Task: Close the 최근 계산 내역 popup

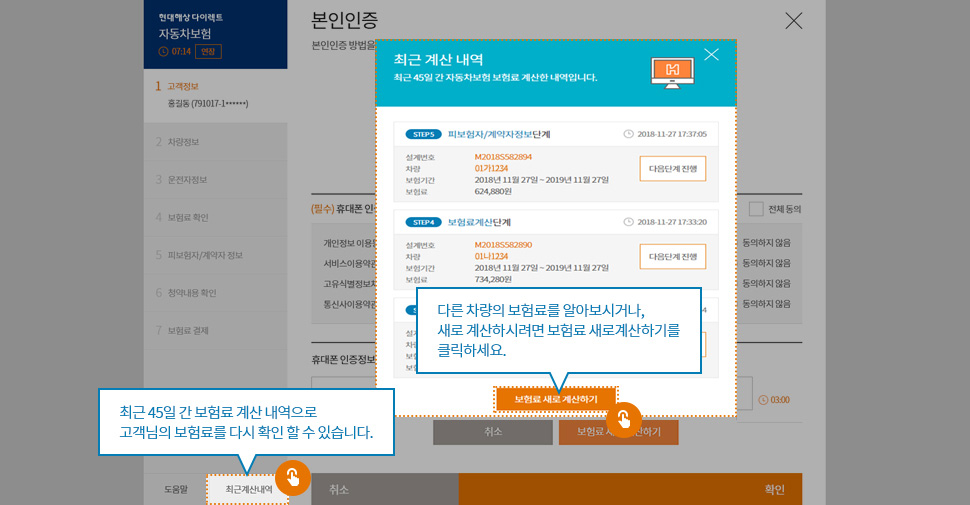Action: pyautogui.click(x=711, y=54)
